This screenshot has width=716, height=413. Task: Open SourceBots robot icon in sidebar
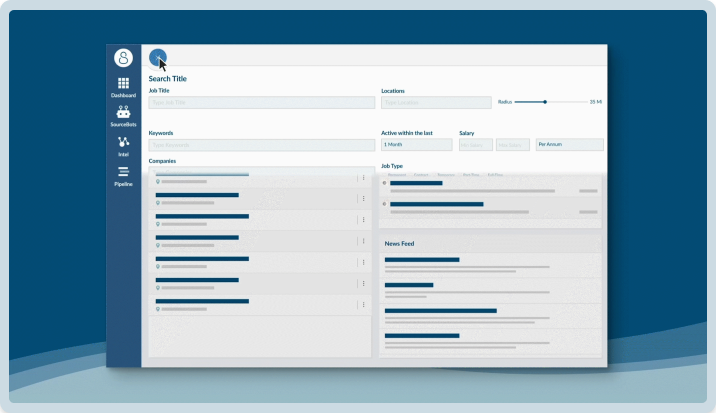(x=123, y=112)
